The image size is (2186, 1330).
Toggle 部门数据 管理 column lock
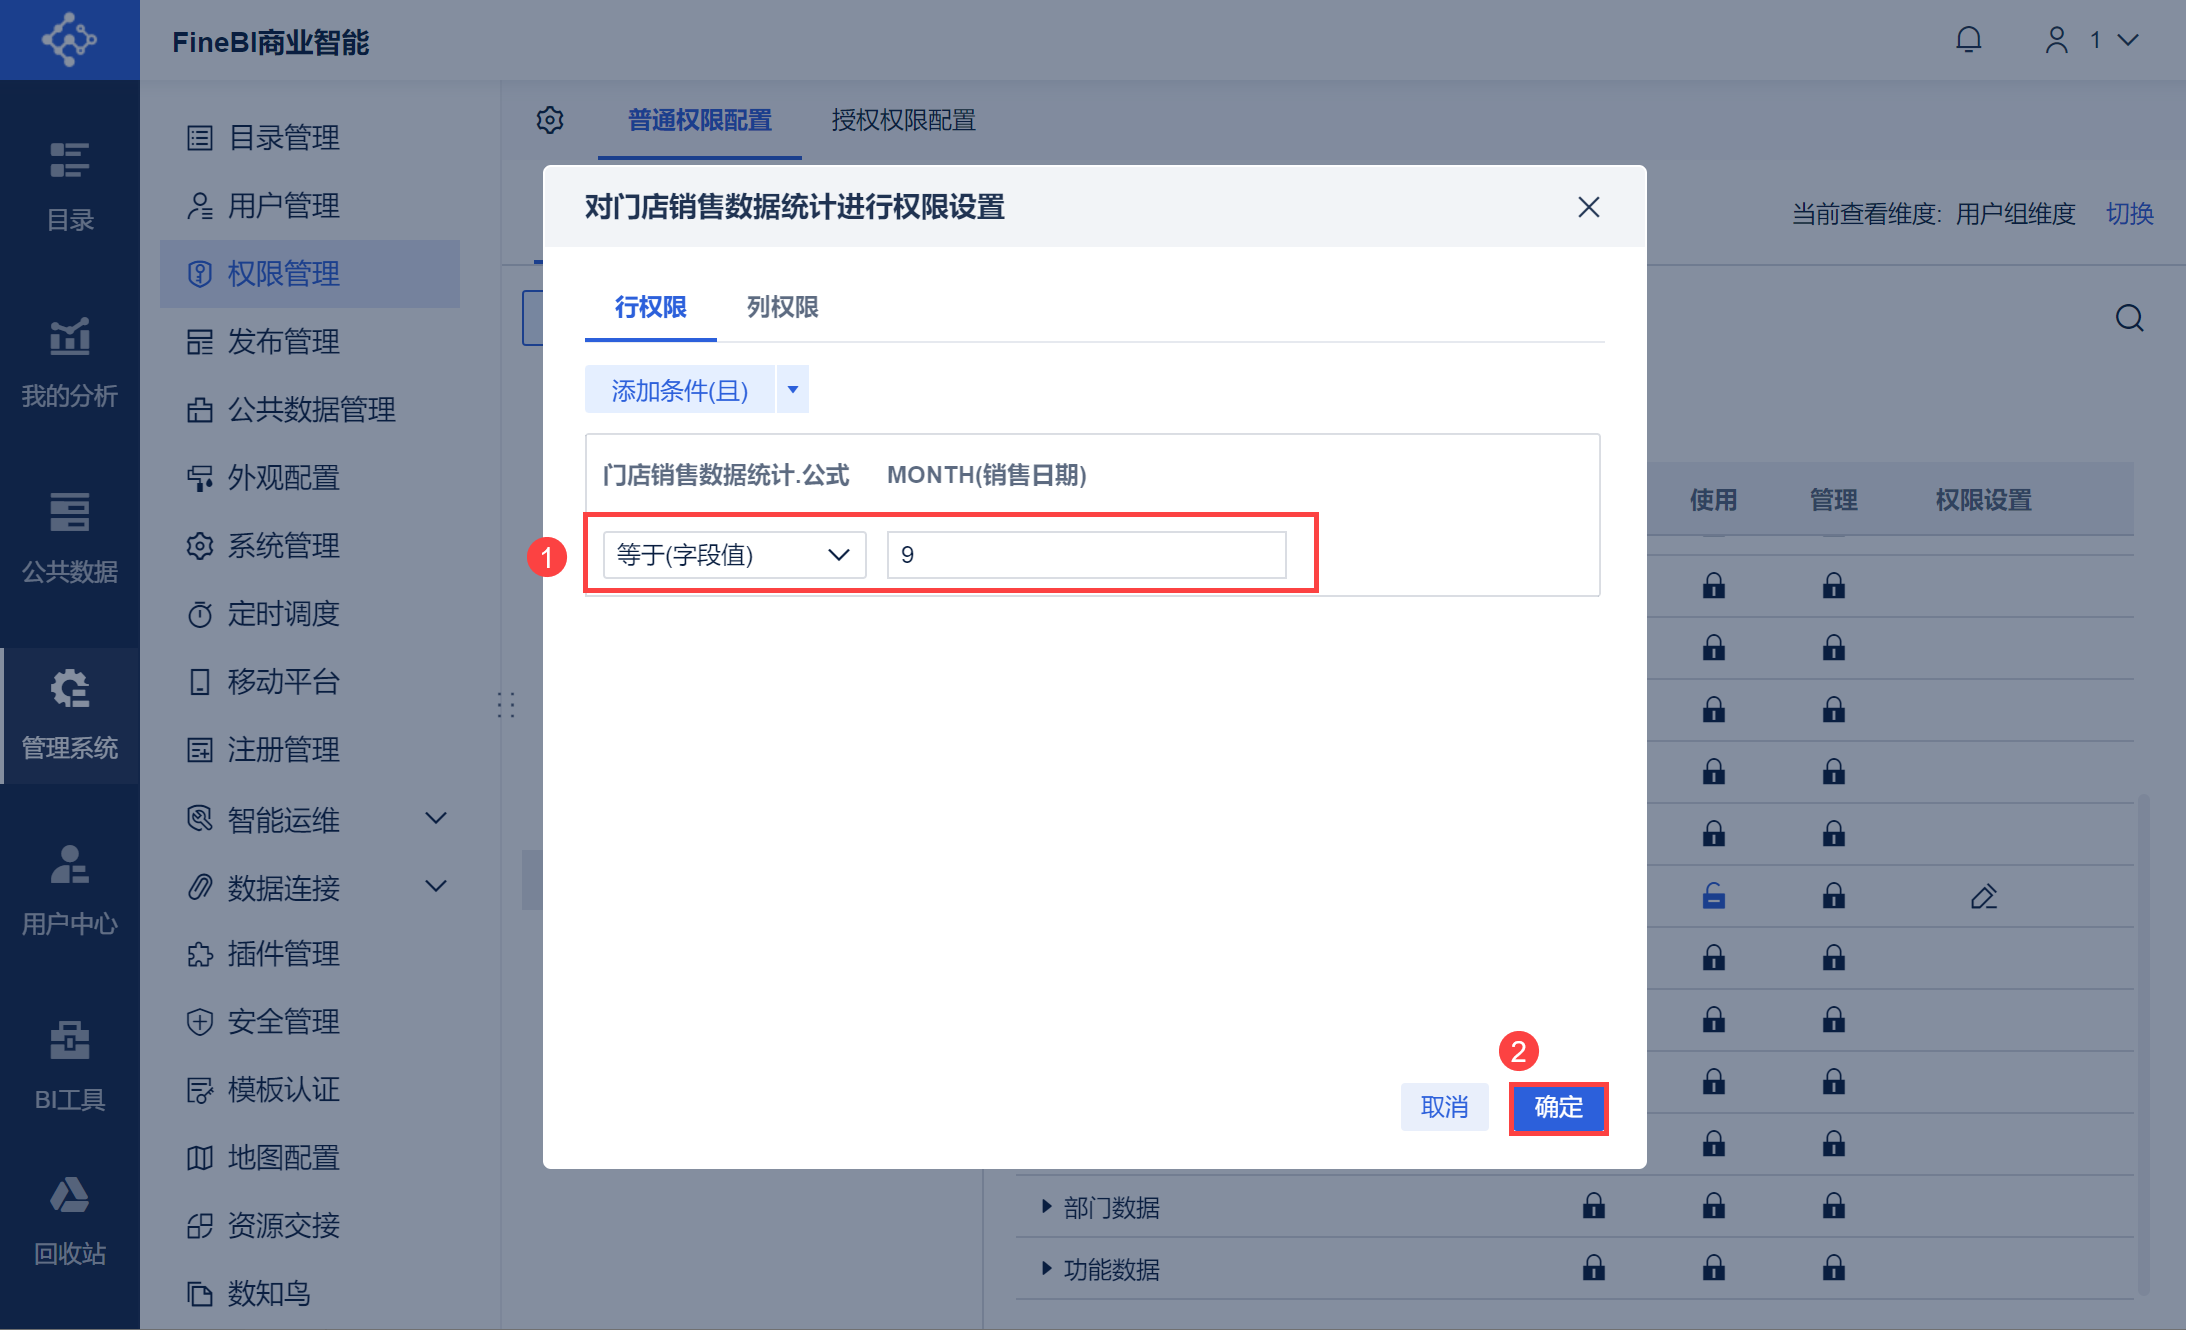1834,1207
